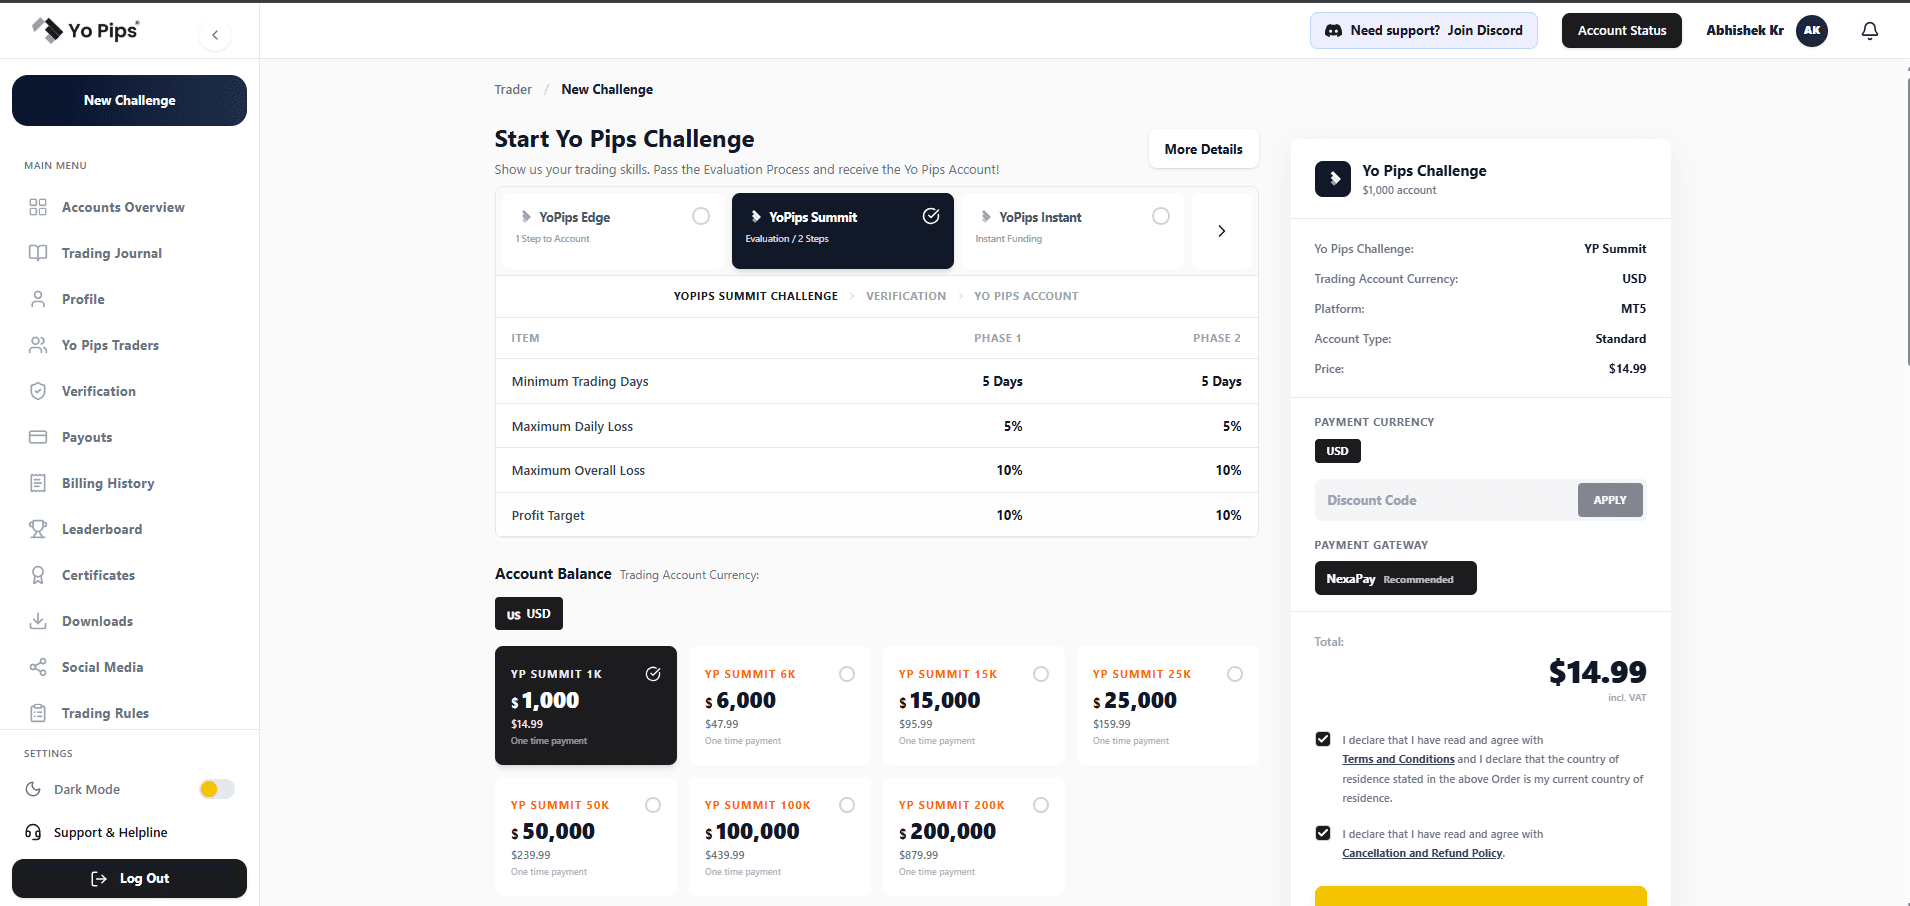Select the YP Summit 100K radio button

click(x=847, y=805)
